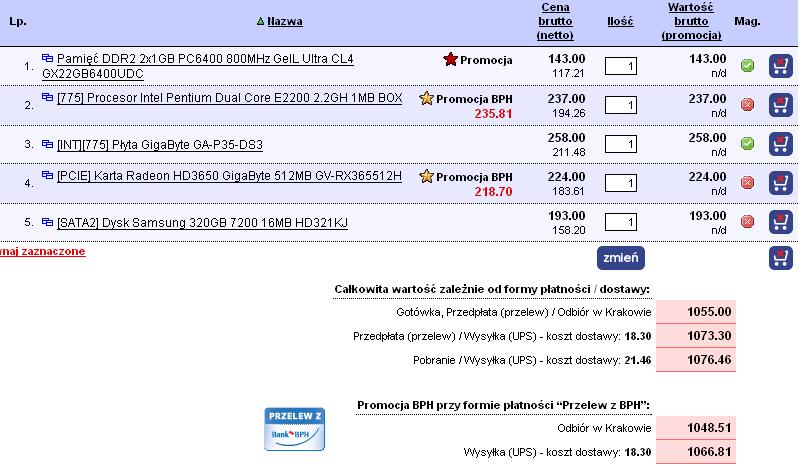Click green availability icon for Płyta GigaByte row
The height and width of the screenshot is (466, 802).
click(747, 143)
